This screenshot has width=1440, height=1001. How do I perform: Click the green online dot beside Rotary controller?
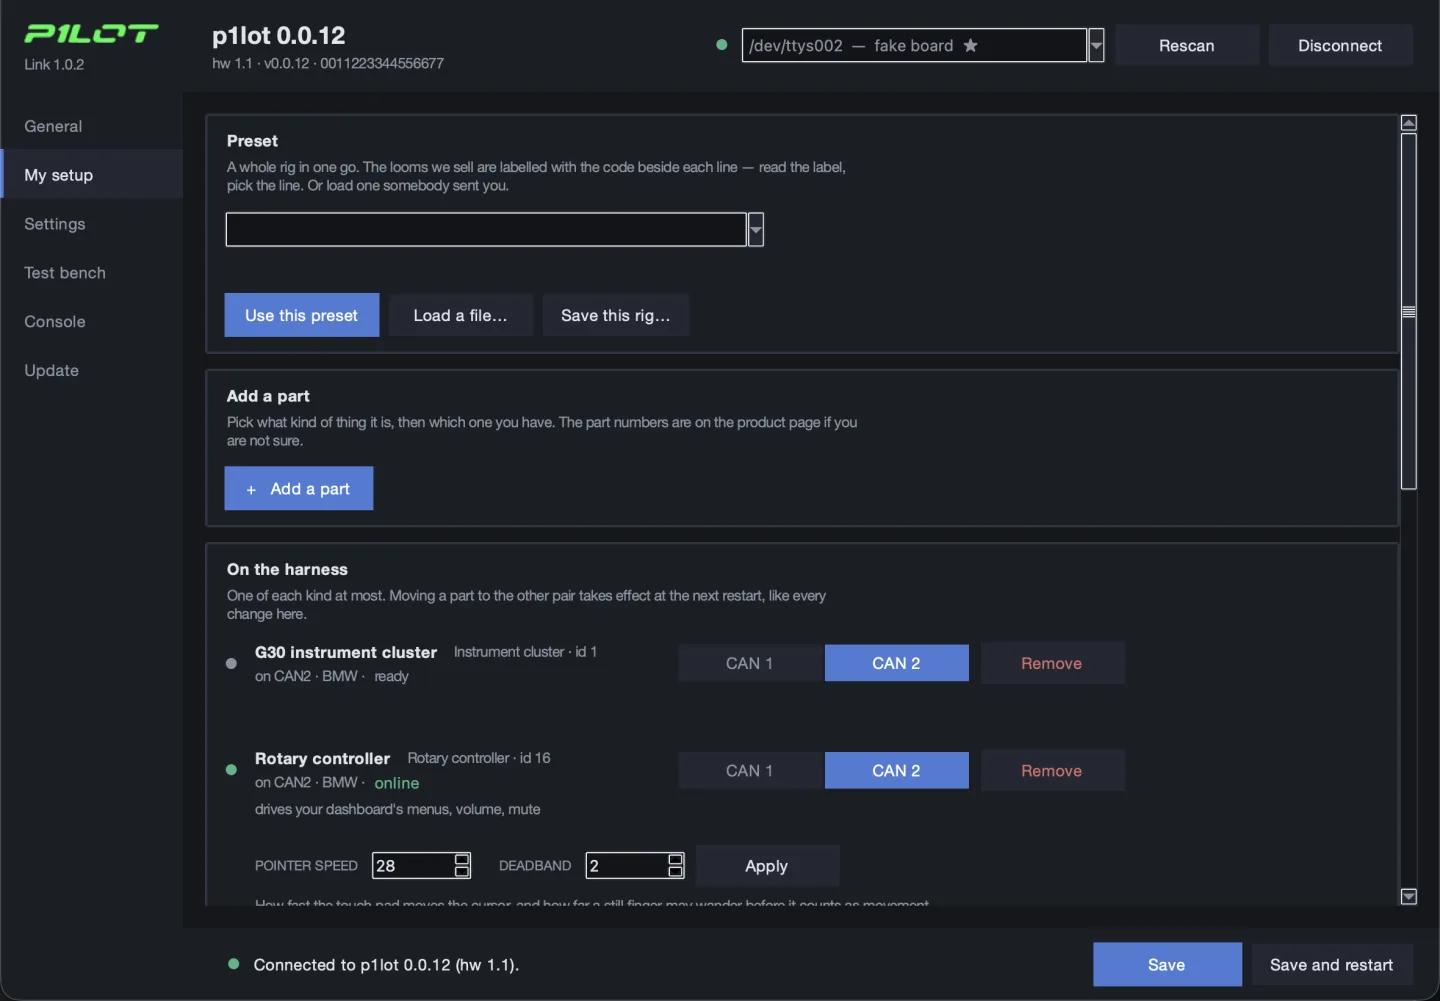coord(231,770)
